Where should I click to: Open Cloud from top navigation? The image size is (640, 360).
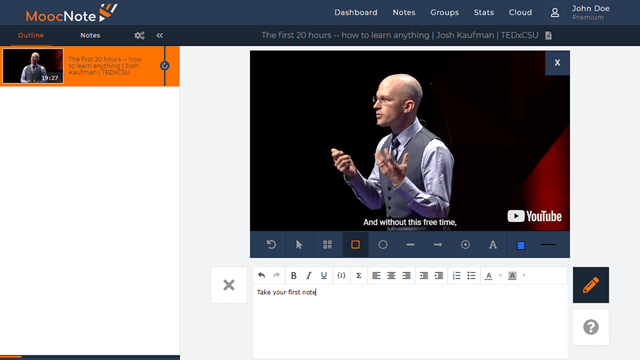click(x=520, y=12)
